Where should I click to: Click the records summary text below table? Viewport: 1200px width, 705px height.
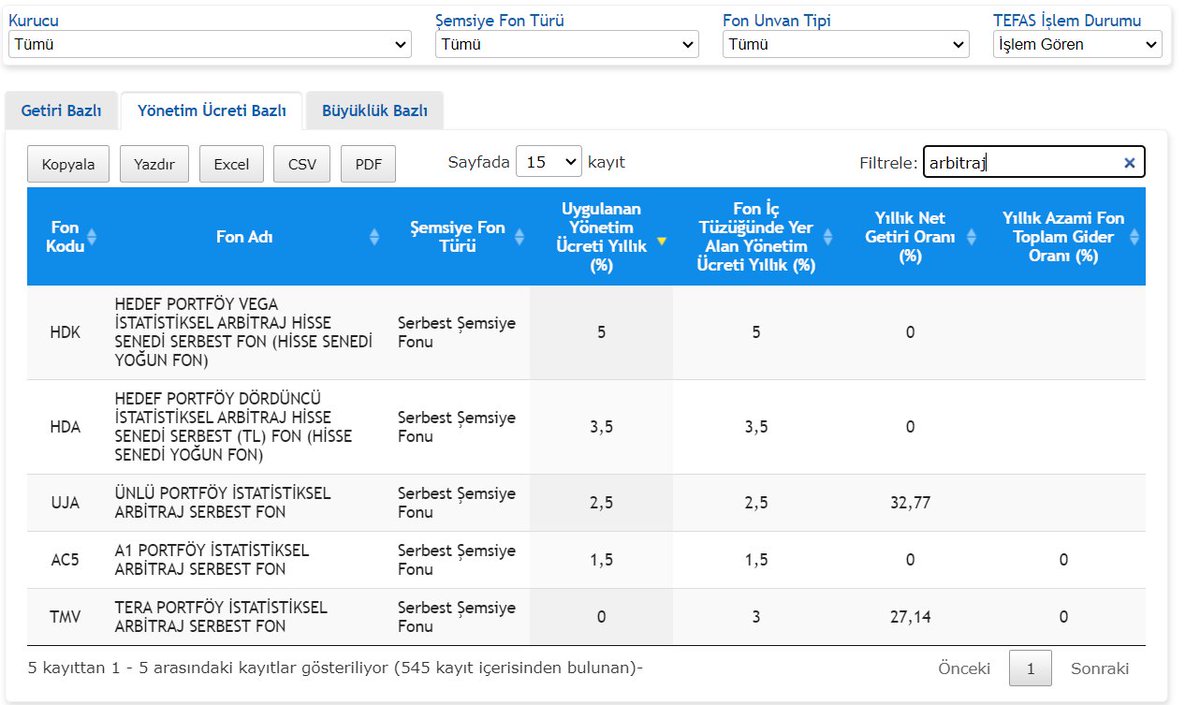click(335, 666)
